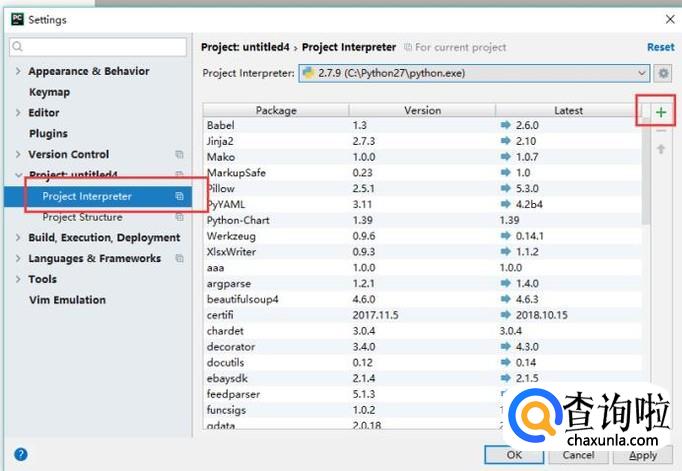Sort by the Version column header
Image resolution: width=682 pixels, height=471 pixels.
tap(422, 110)
